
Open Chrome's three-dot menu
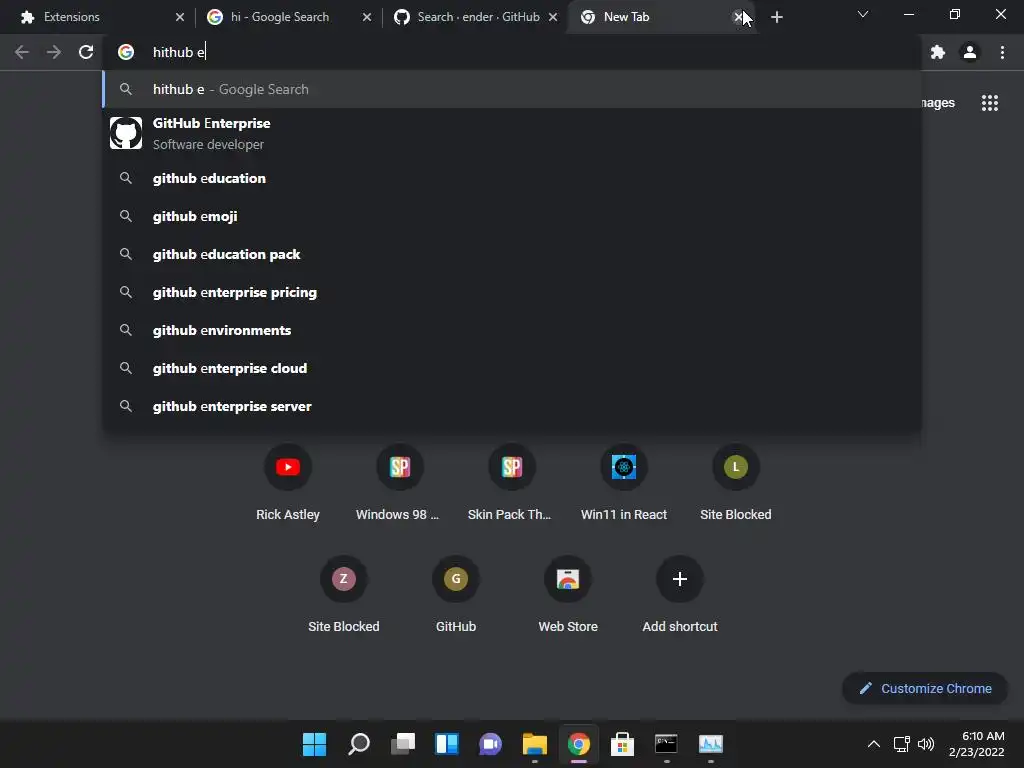click(1002, 52)
